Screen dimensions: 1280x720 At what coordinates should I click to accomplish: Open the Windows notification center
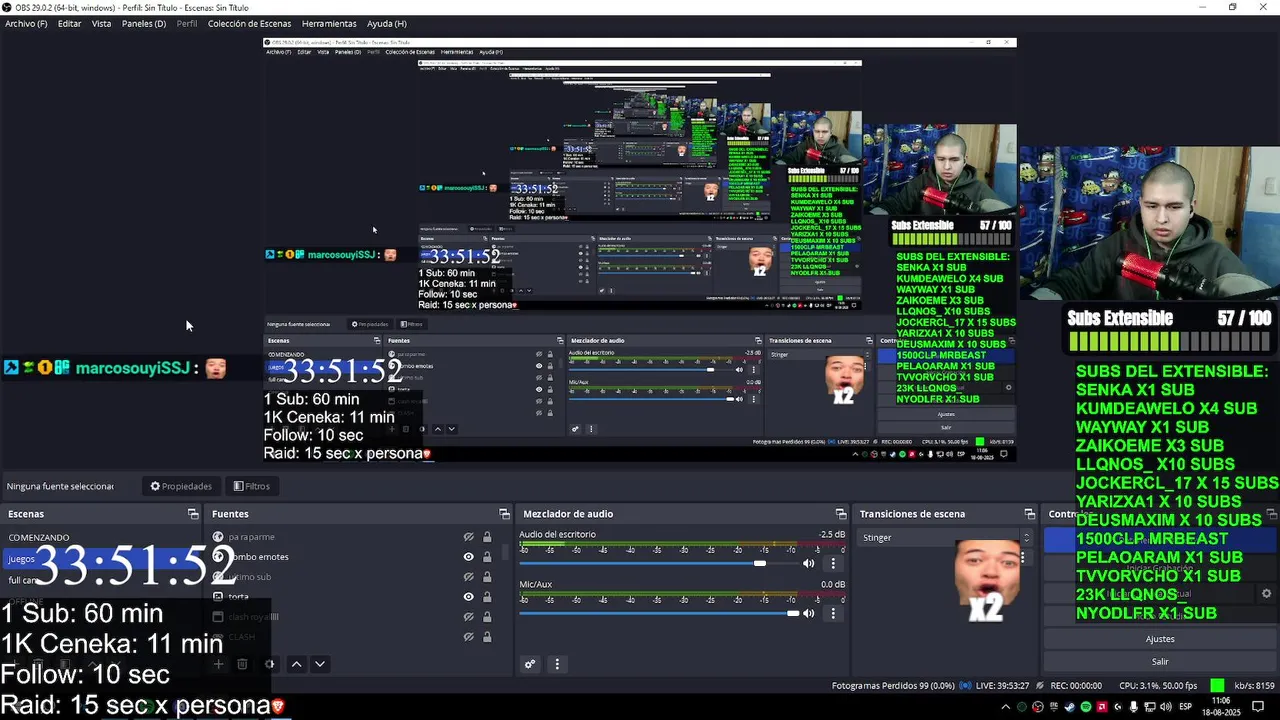pyautogui.click(x=1258, y=707)
